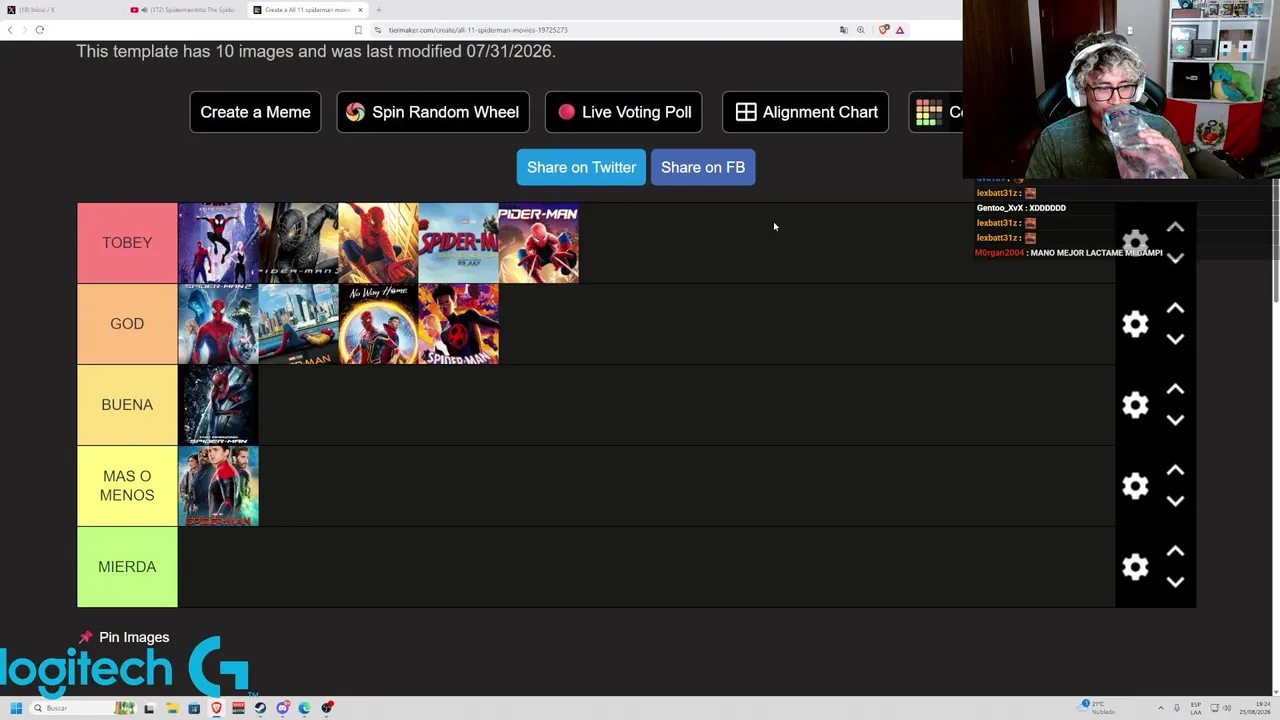The width and height of the screenshot is (1280, 720).
Task: Select the fourth poster in GOD tier
Action: pyautogui.click(x=458, y=324)
